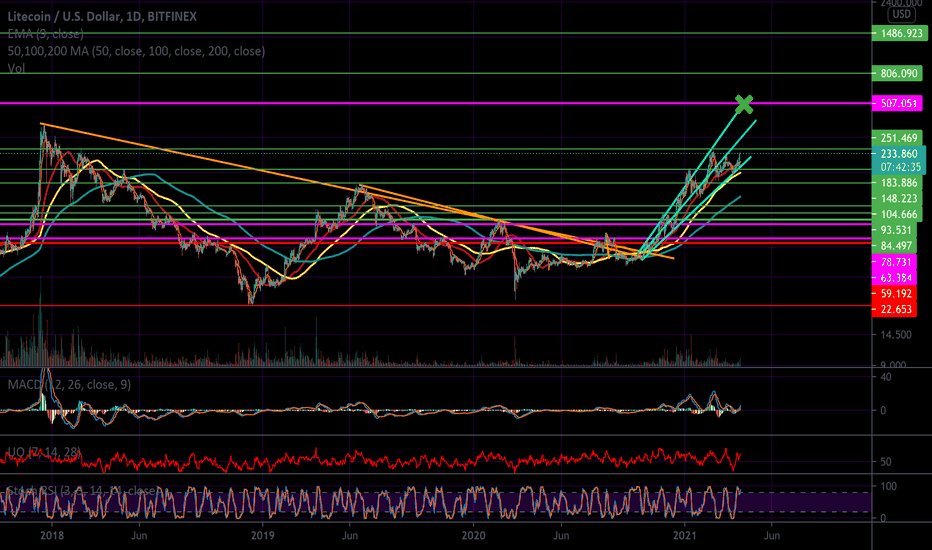Select the 148.223 price level label
Screen dimensions: 932x550
[896, 199]
